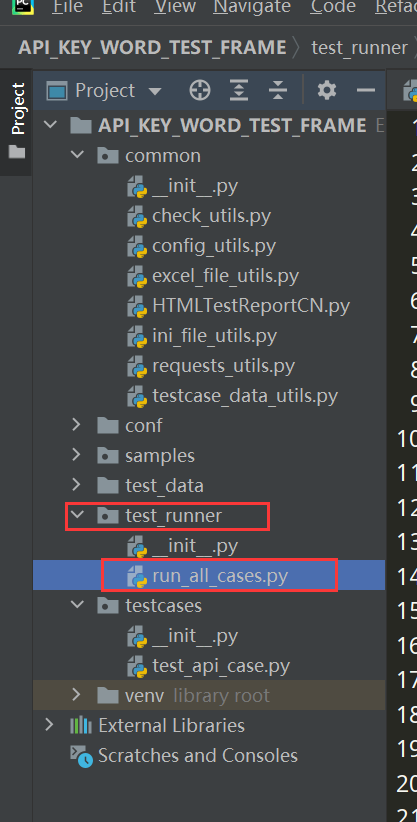The height and width of the screenshot is (822, 417).
Task: Click the Python file icon of check_utils.py
Action: pos(137,217)
